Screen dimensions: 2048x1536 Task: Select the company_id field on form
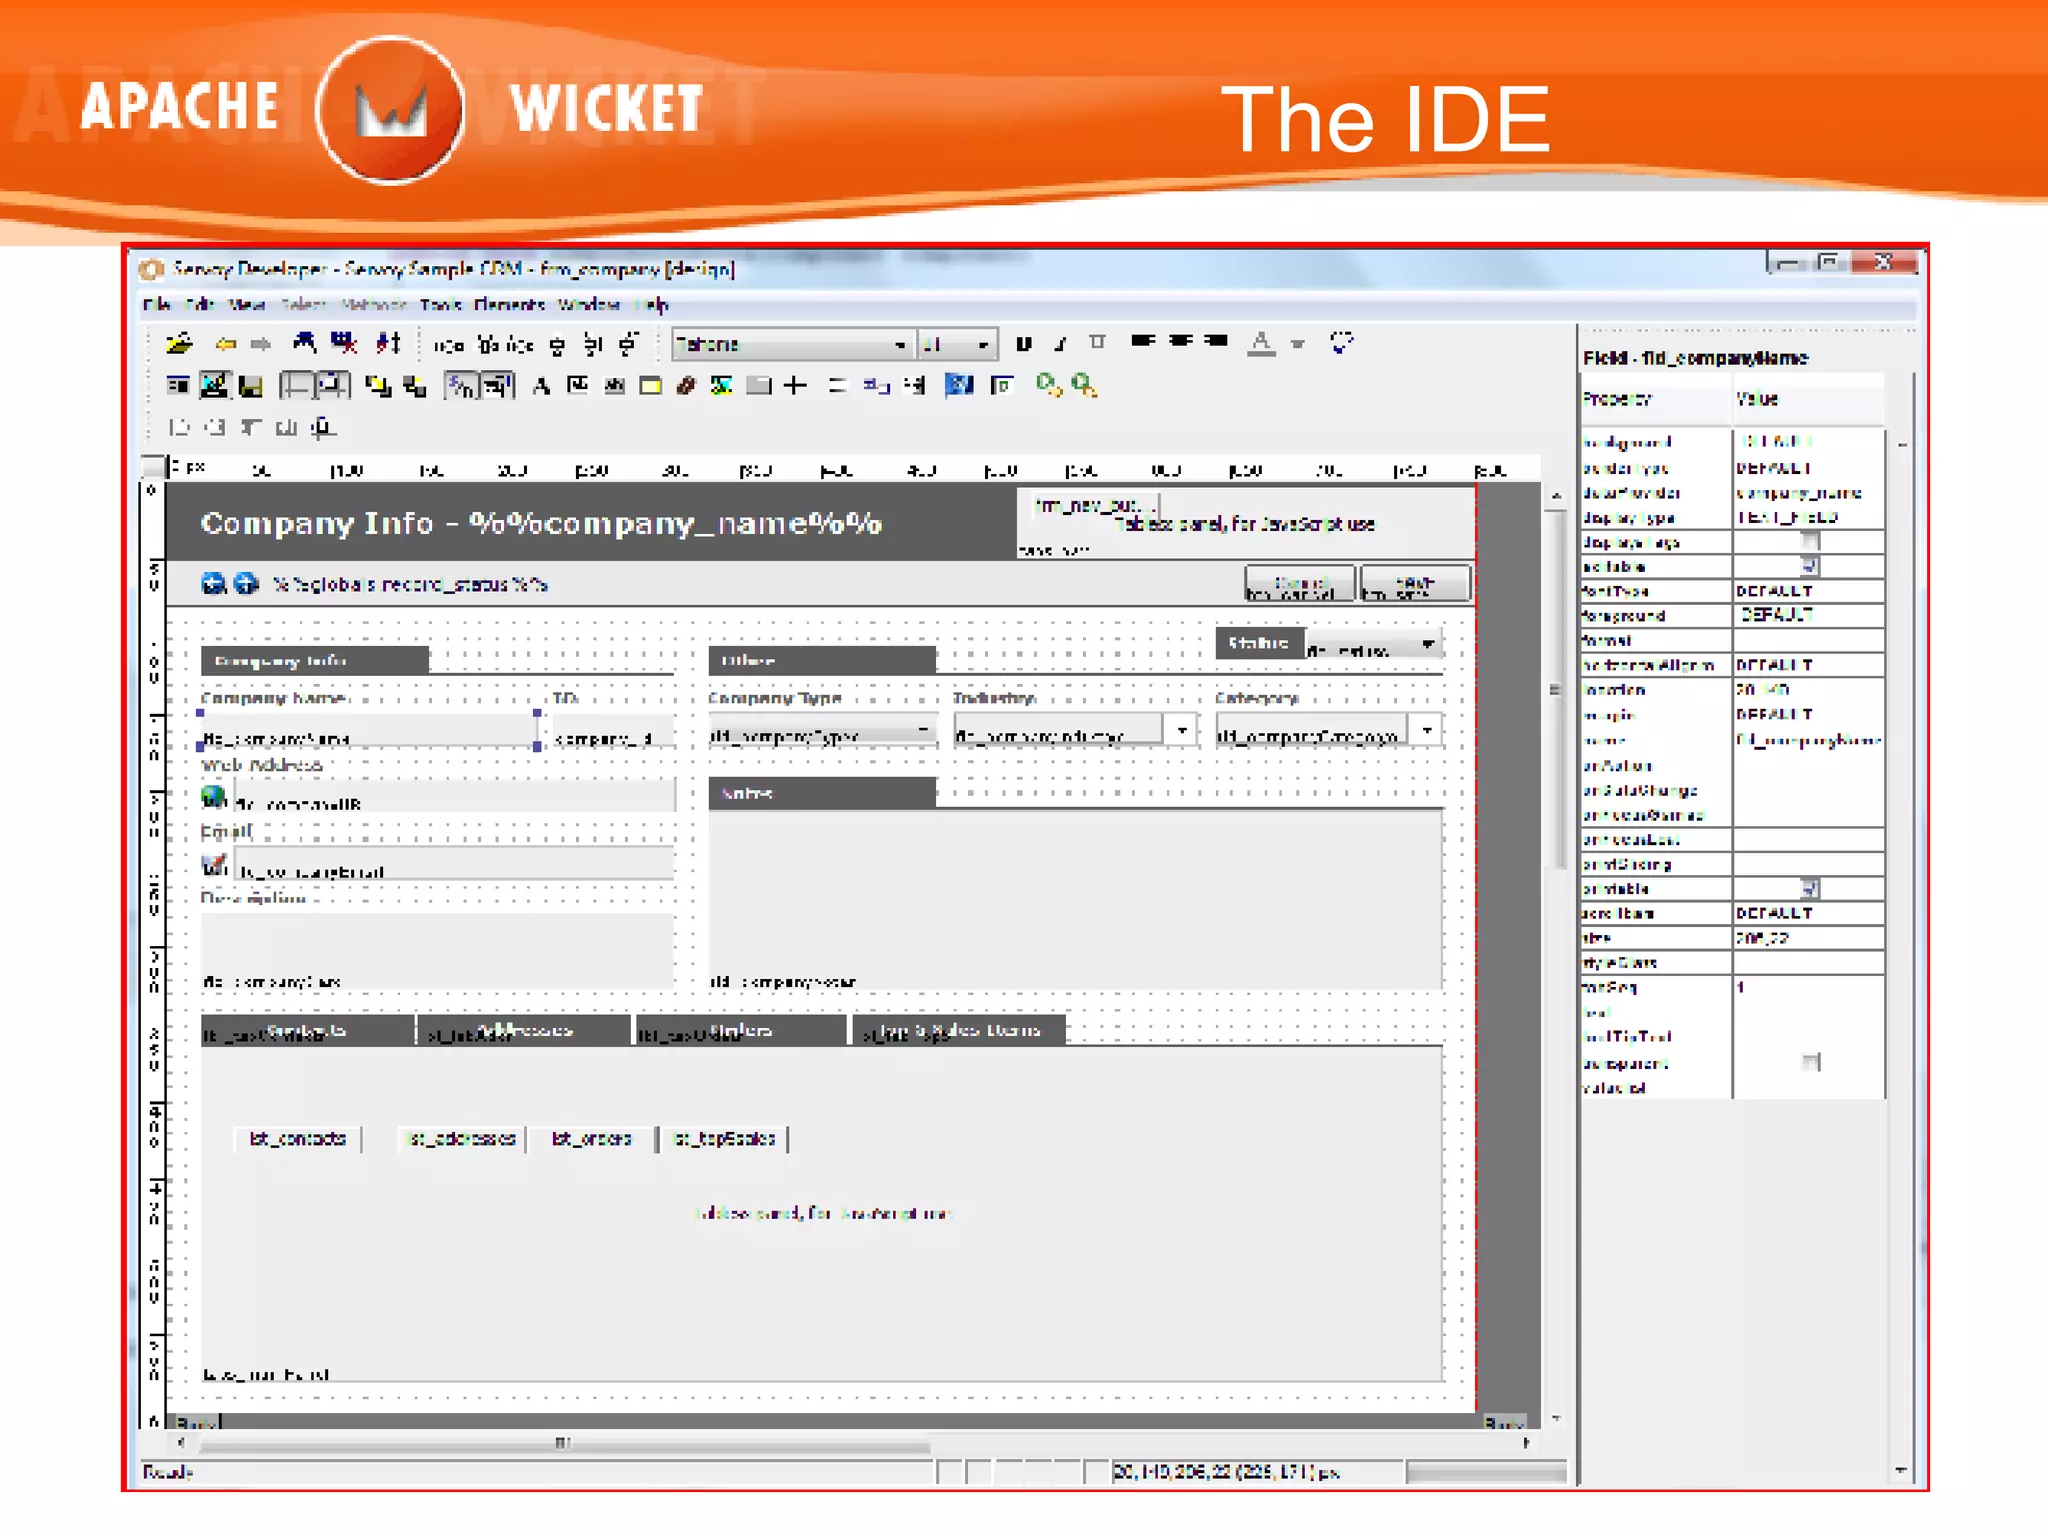613,732
